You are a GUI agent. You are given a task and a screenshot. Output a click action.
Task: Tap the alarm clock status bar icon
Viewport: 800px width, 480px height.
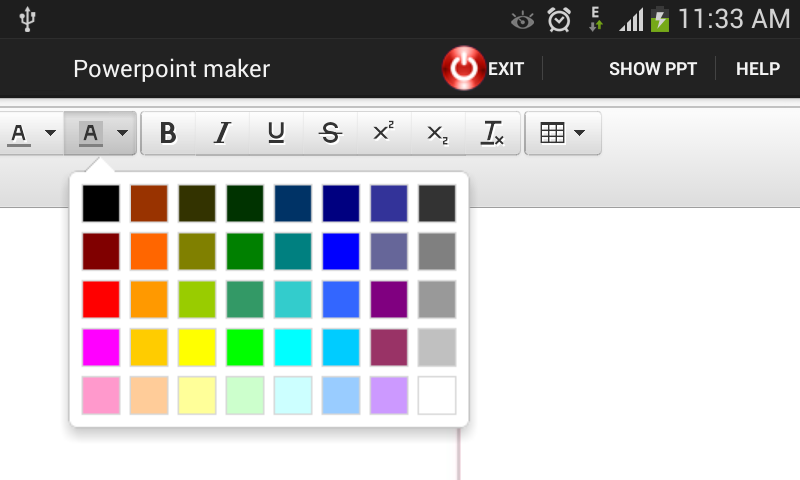559,20
